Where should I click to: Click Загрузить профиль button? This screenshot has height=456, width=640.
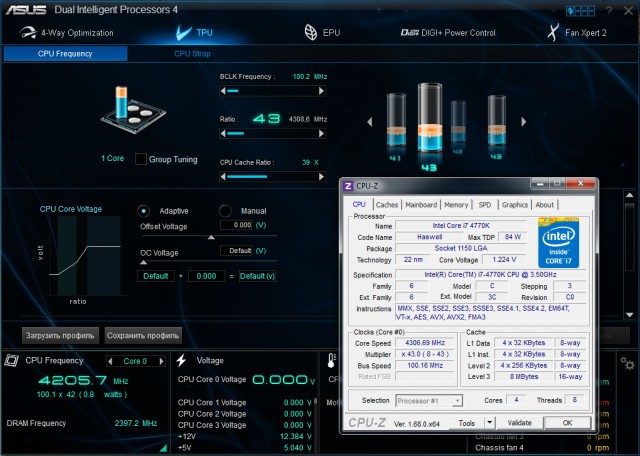point(60,336)
